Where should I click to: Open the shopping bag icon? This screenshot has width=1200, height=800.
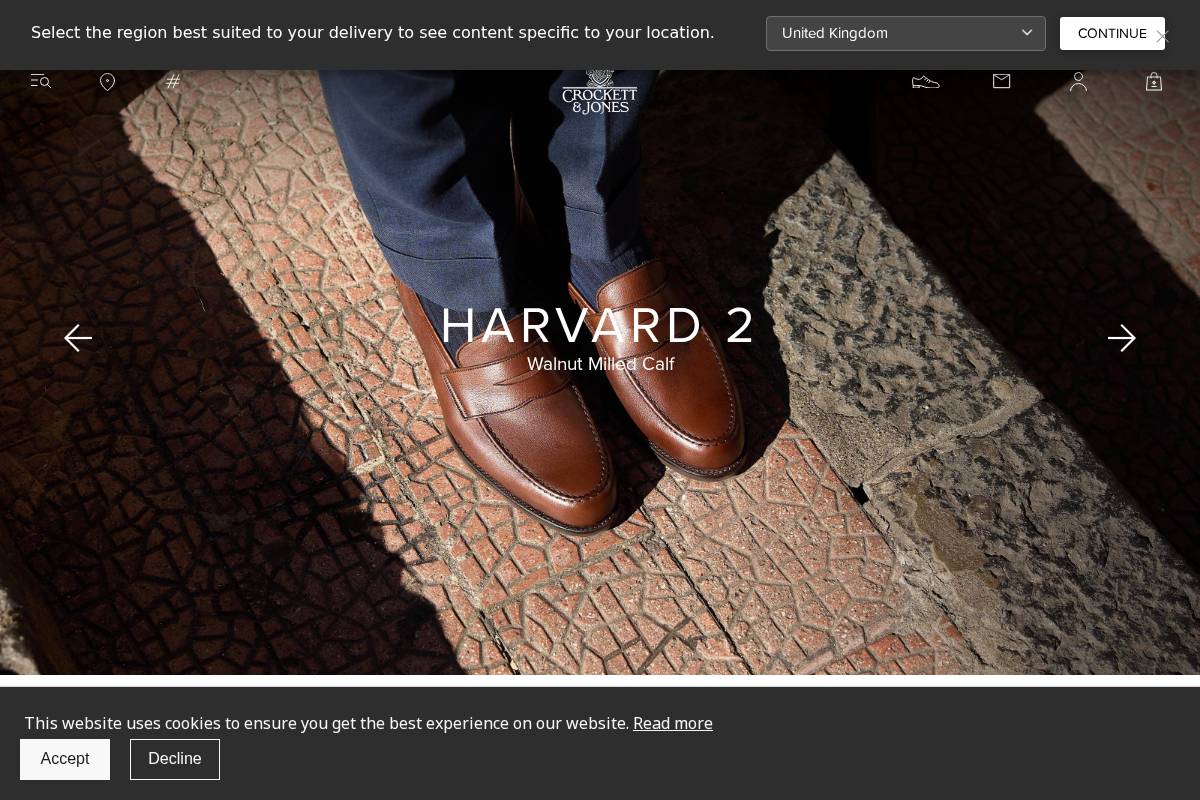coord(1154,81)
